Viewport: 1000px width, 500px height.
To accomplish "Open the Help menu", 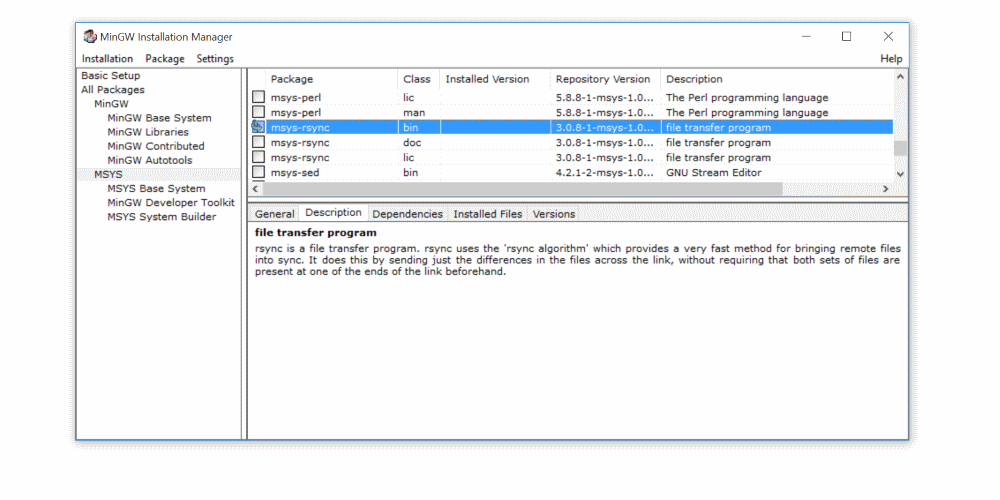I will pos(891,59).
